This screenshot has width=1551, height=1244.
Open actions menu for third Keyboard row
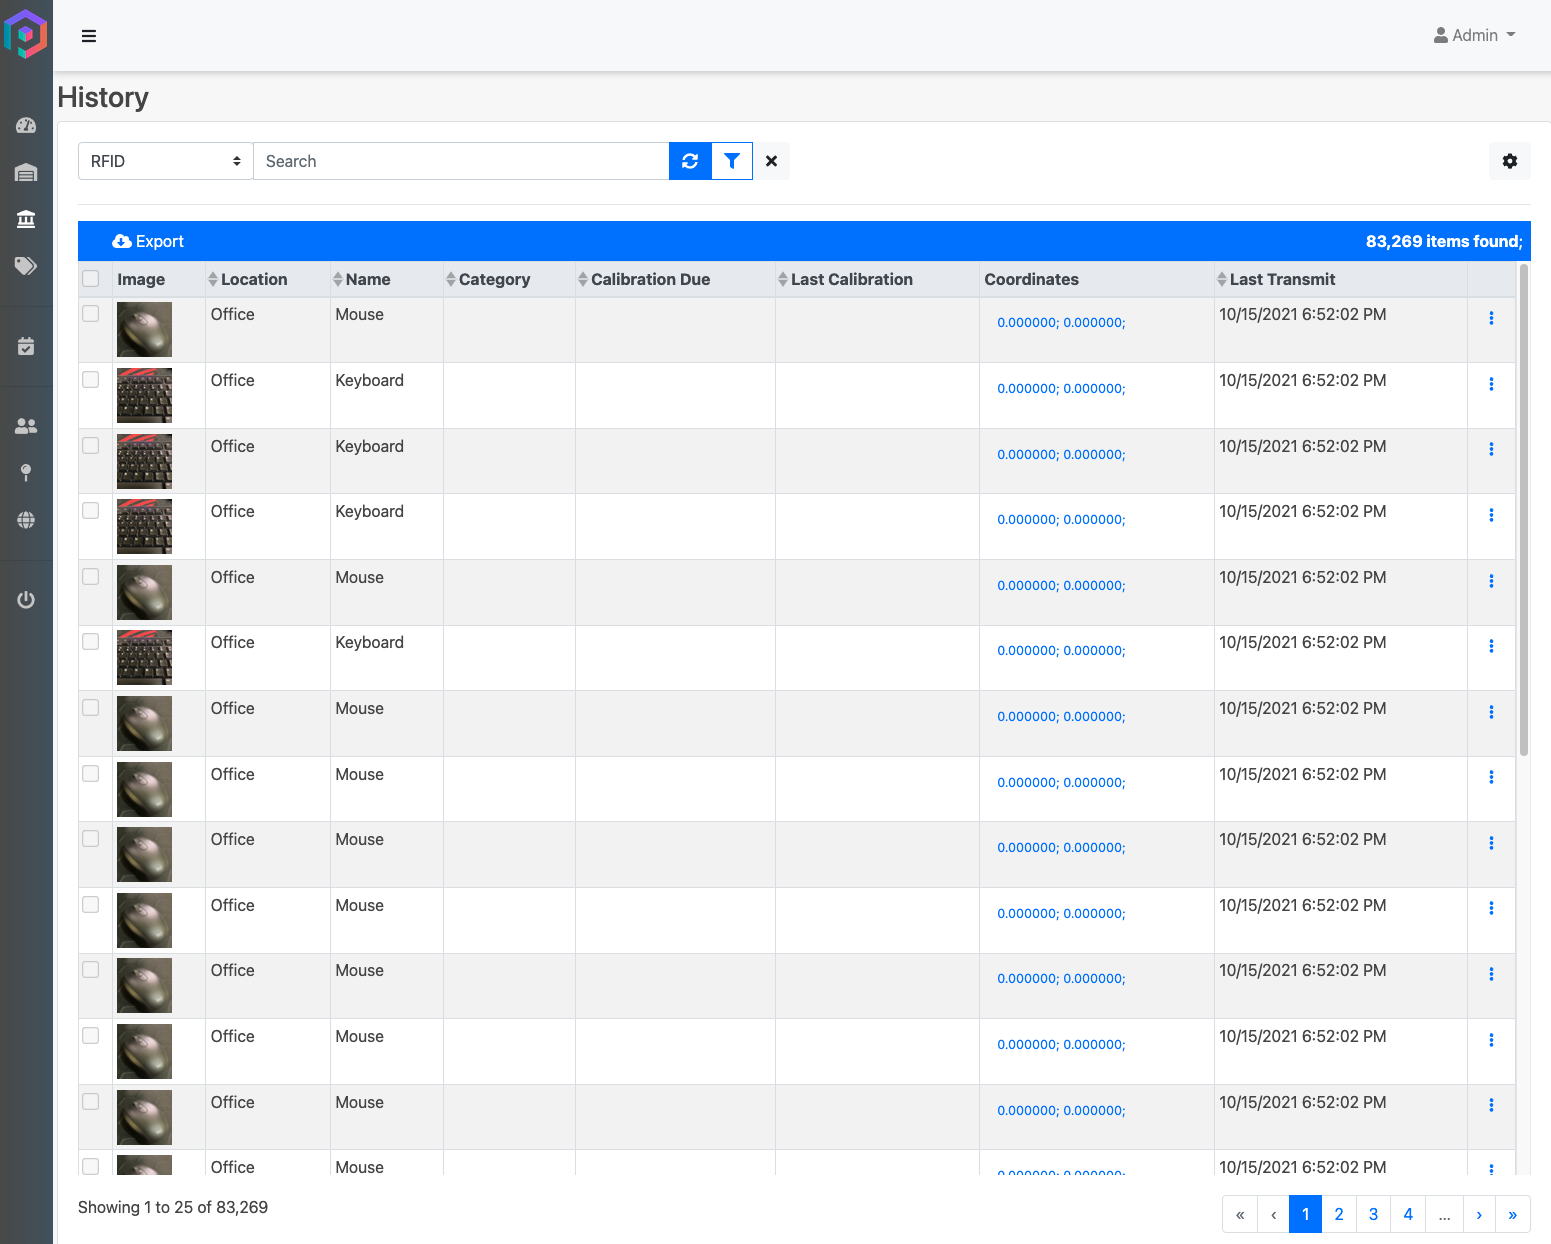pos(1491,515)
